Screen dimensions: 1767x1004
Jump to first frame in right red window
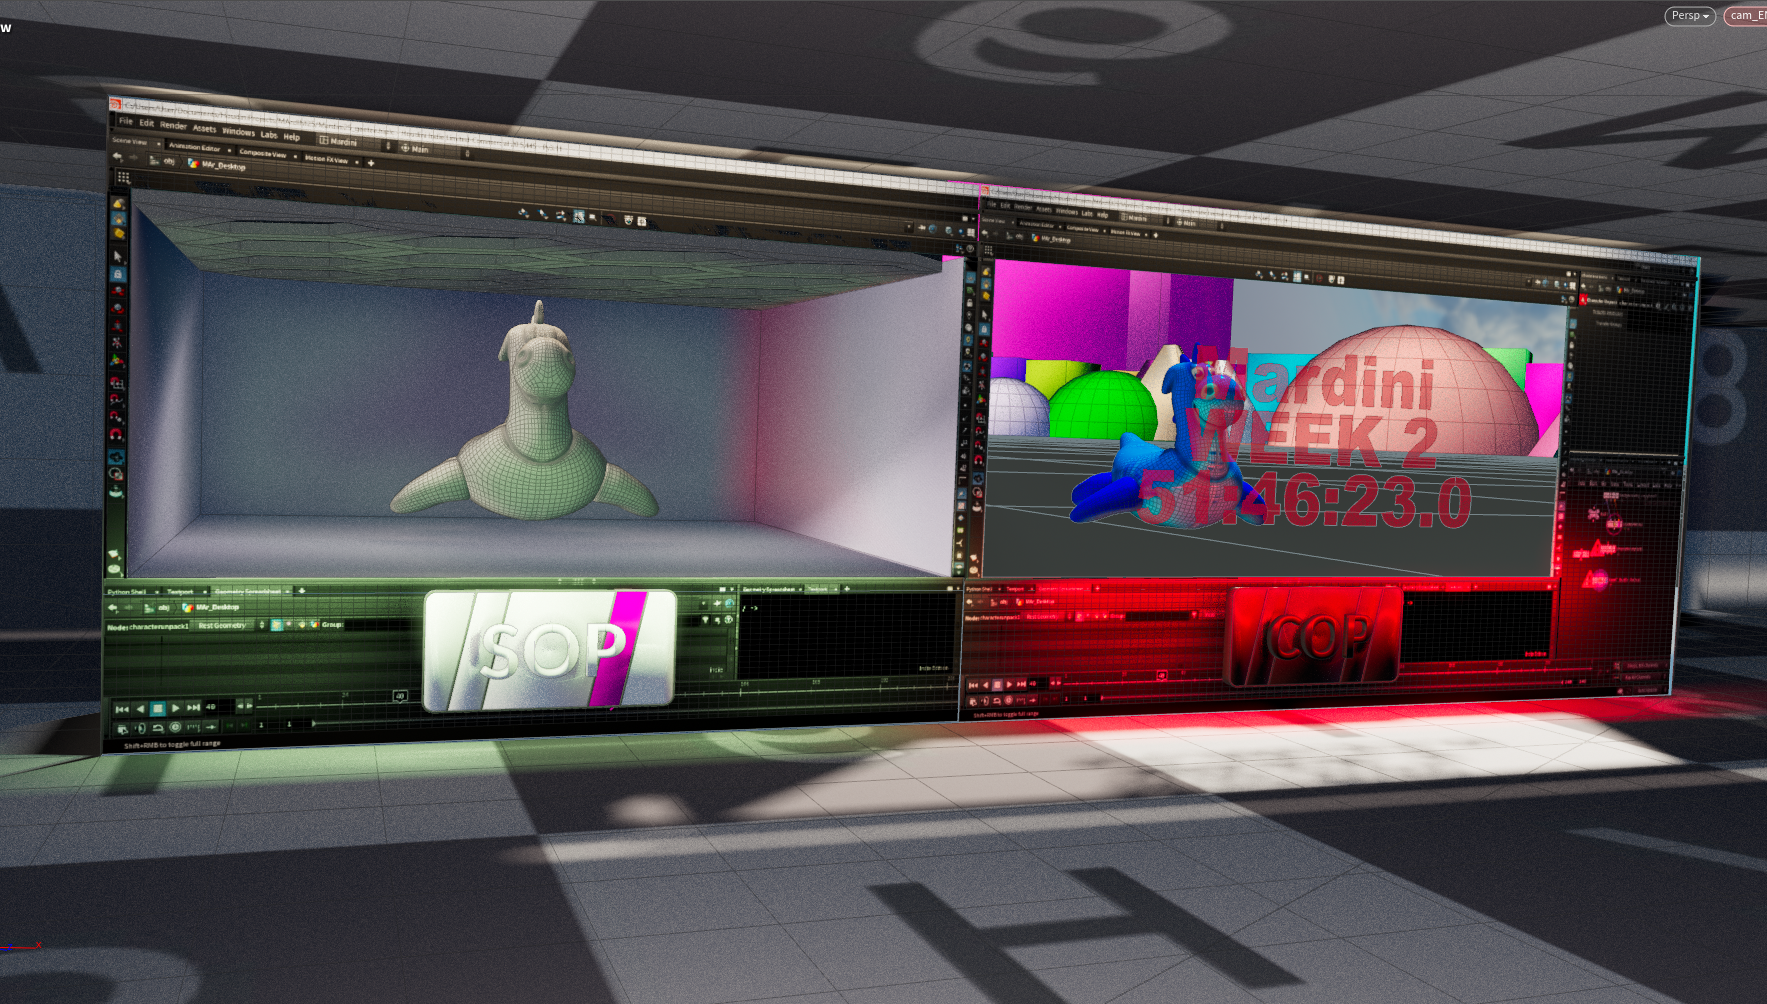coord(972,685)
